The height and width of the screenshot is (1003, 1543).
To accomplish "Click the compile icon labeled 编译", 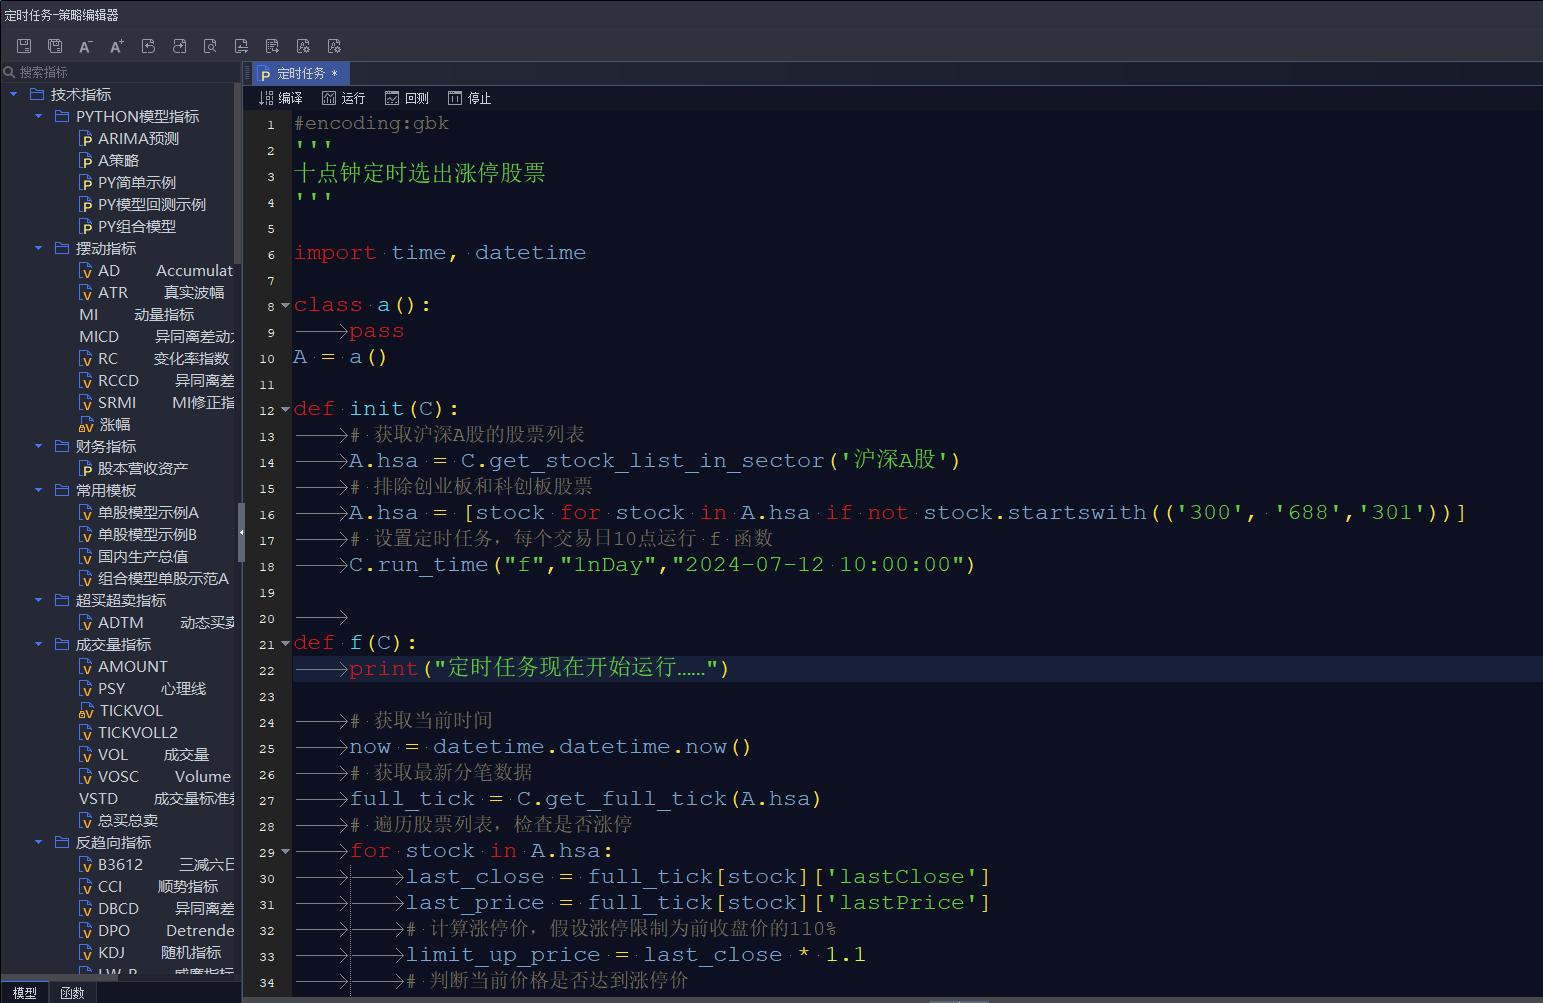I will point(280,98).
